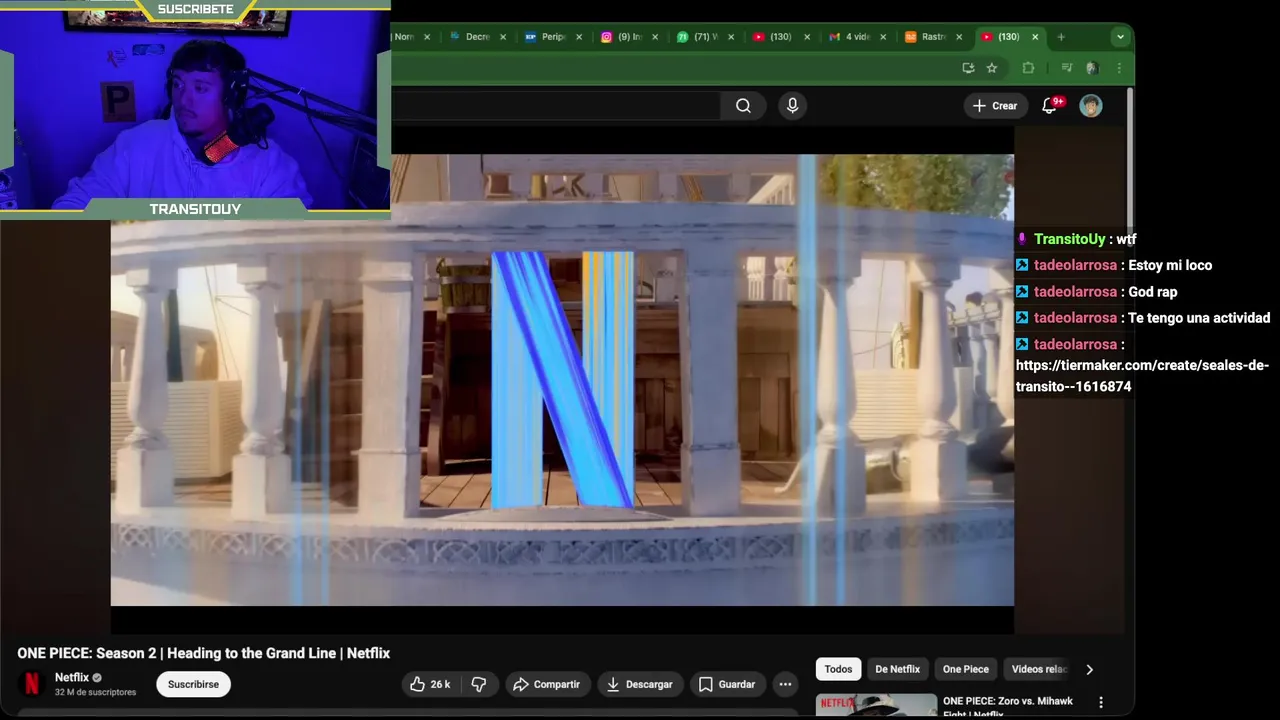Open Zoro vs. Mihawk video thumbnail
This screenshot has height=720, width=1280.
(876, 706)
